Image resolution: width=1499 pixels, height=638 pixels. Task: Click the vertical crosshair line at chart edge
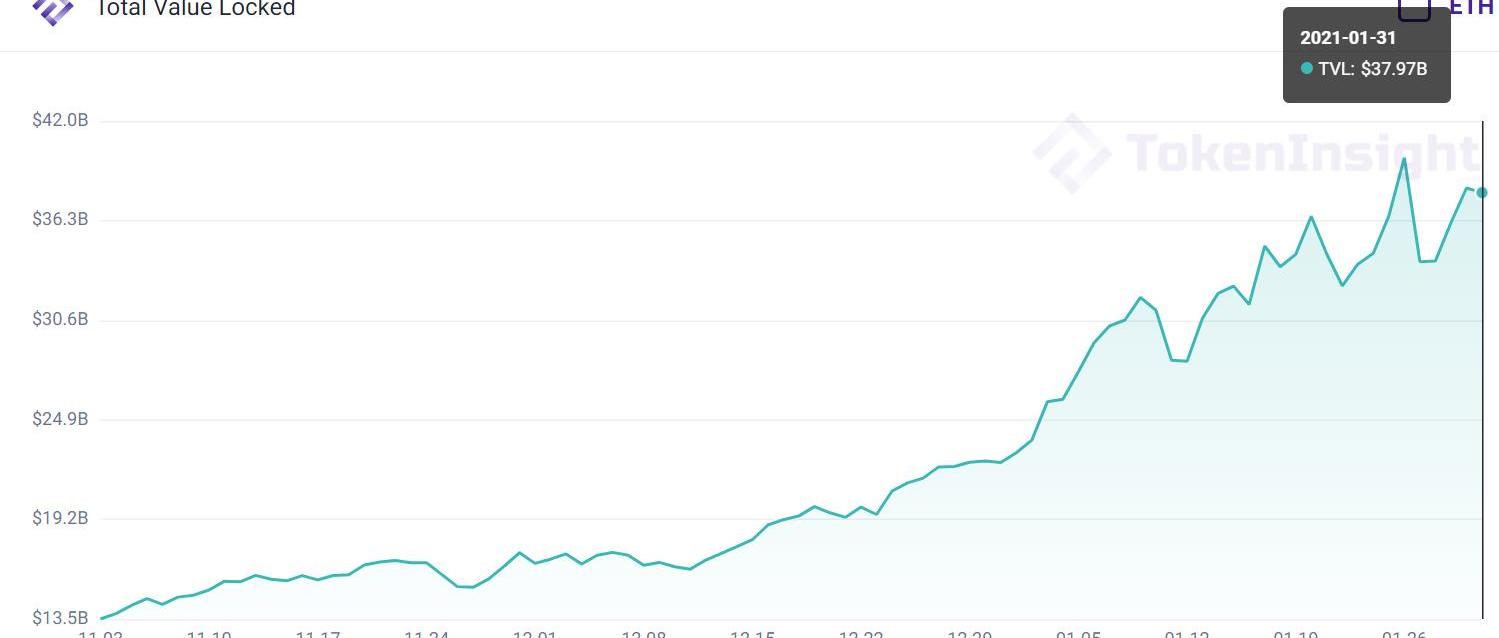click(1482, 370)
